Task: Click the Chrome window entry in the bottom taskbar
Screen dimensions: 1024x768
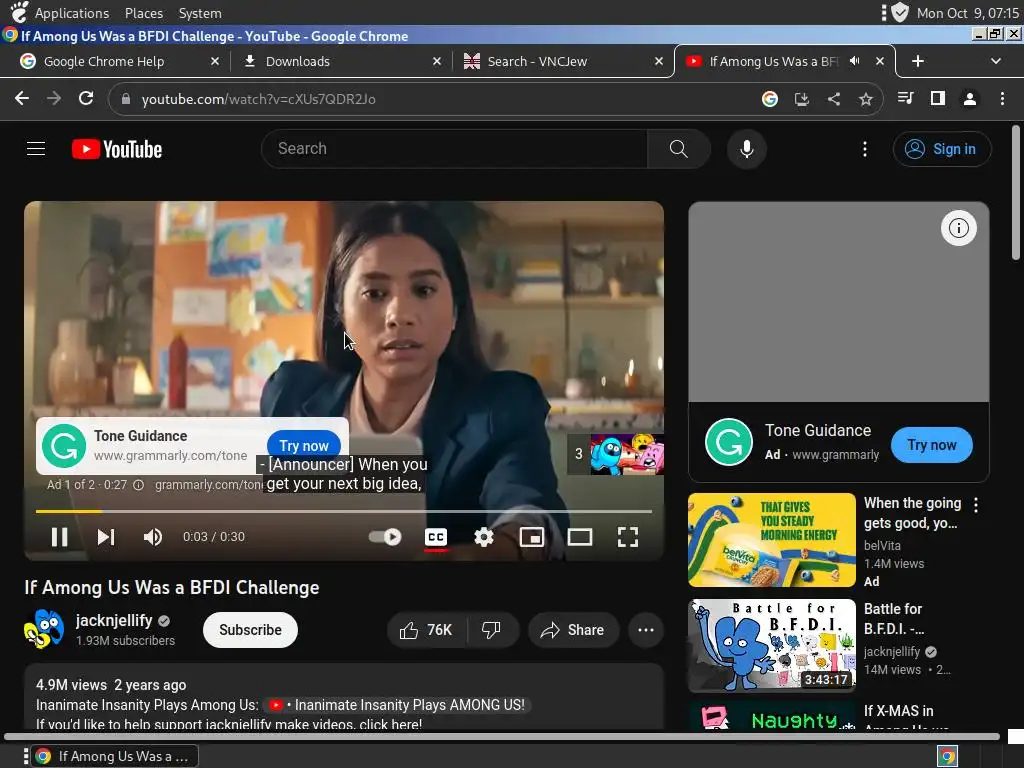Action: (116, 756)
